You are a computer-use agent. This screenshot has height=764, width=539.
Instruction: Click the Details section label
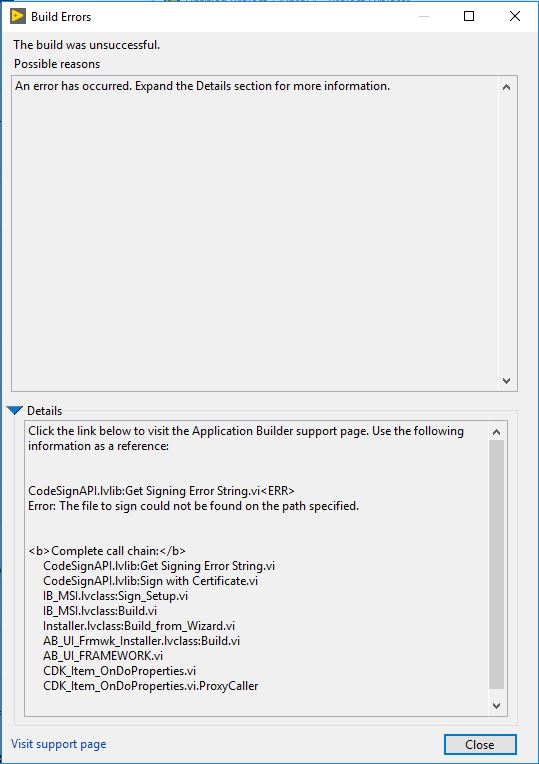pyautogui.click(x=44, y=411)
